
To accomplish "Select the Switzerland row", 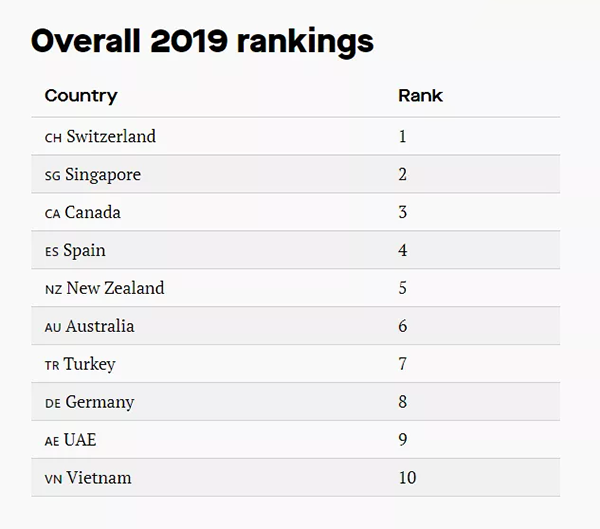I will click(x=111, y=136).
